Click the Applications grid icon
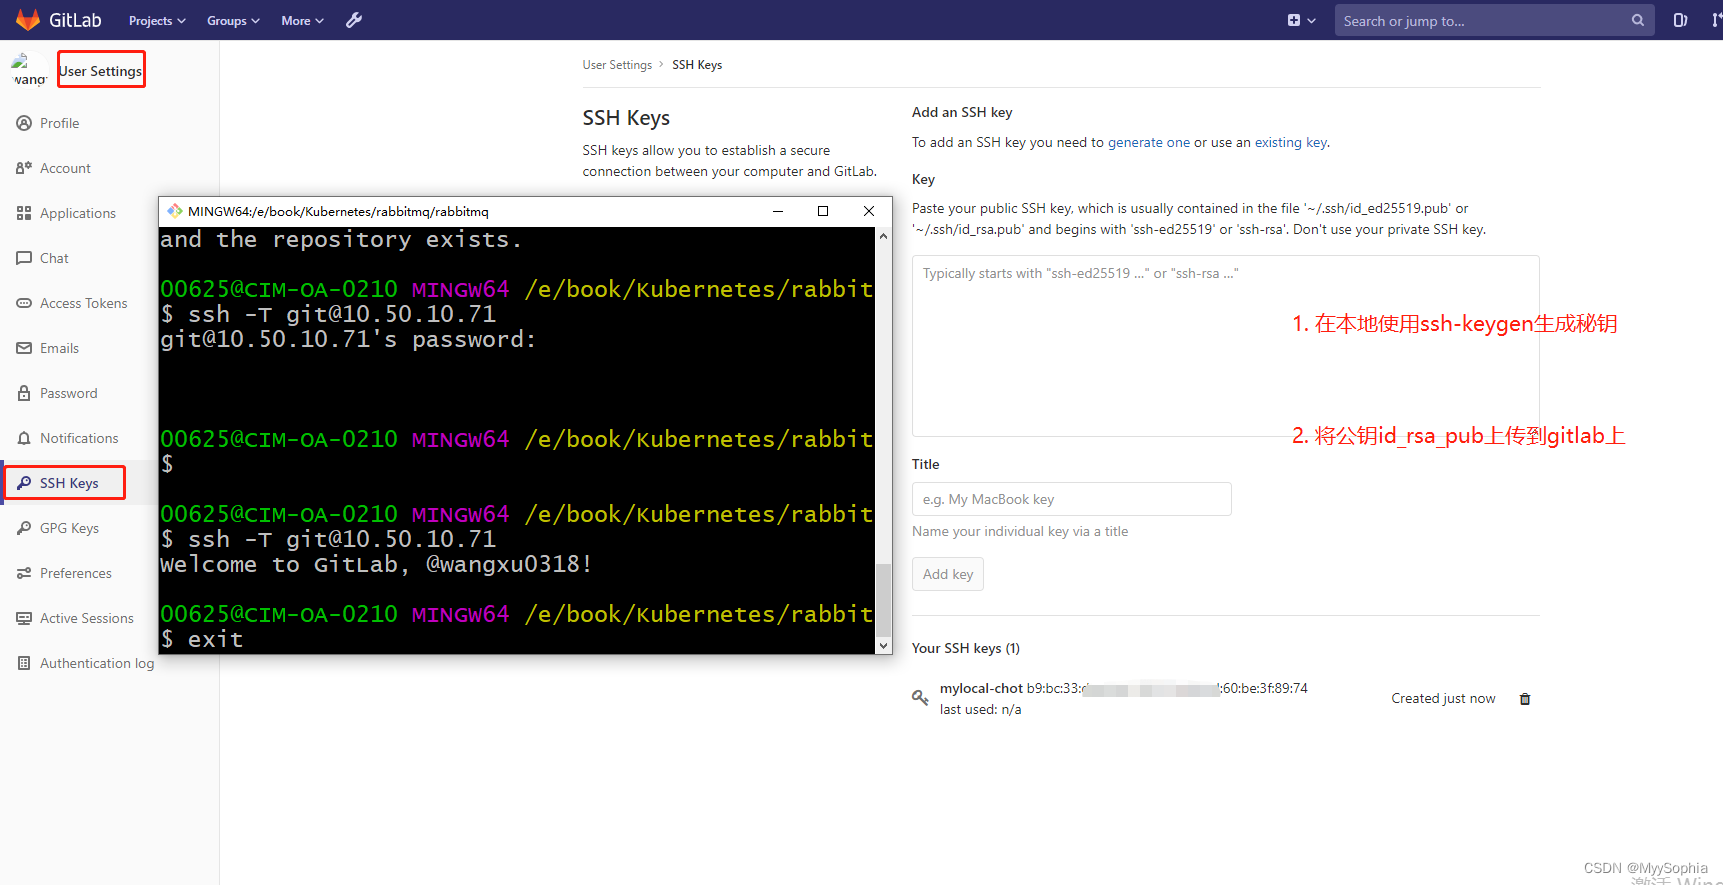Image resolution: width=1723 pixels, height=885 pixels. 24,213
